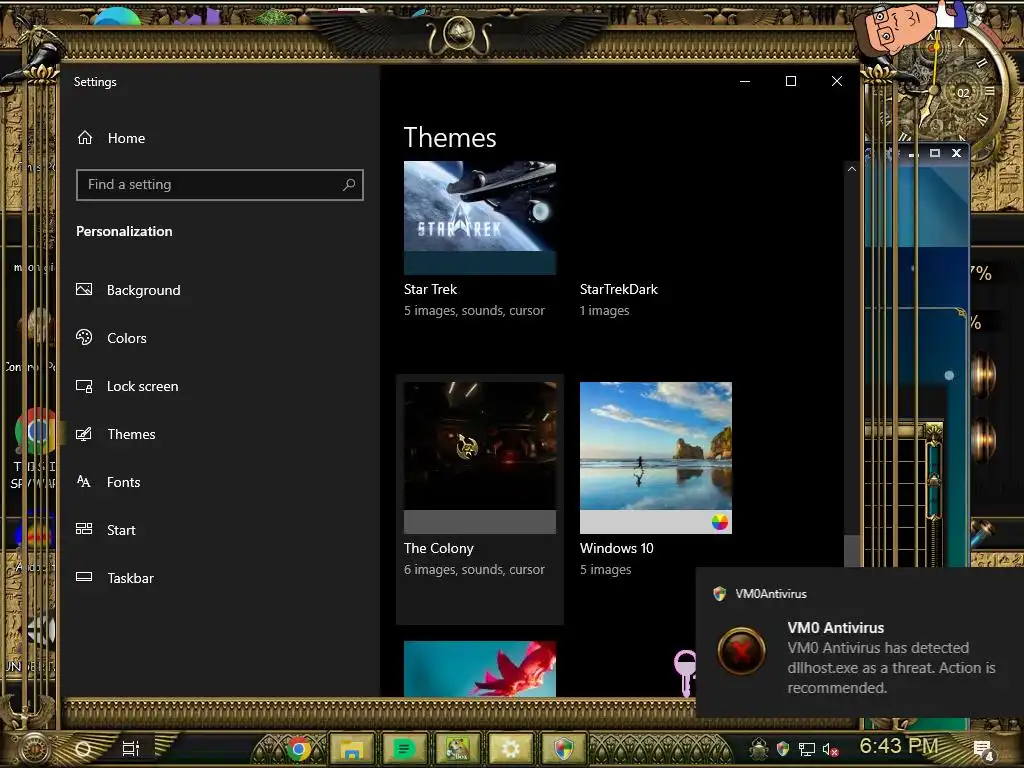Image resolution: width=1024 pixels, height=768 pixels.
Task: Open the shield antivirus taskbar app
Action: click(563, 749)
